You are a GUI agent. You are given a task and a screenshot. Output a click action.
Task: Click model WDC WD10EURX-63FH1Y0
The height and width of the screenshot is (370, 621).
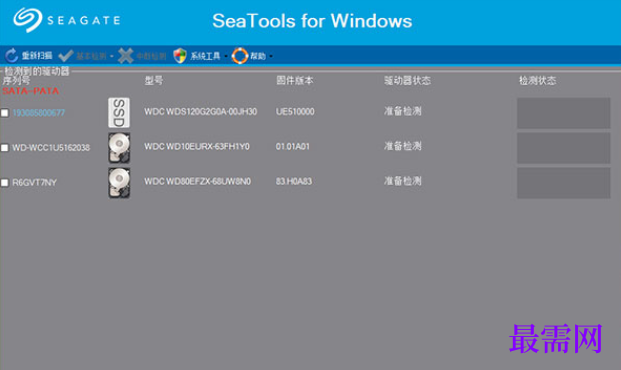click(x=197, y=147)
